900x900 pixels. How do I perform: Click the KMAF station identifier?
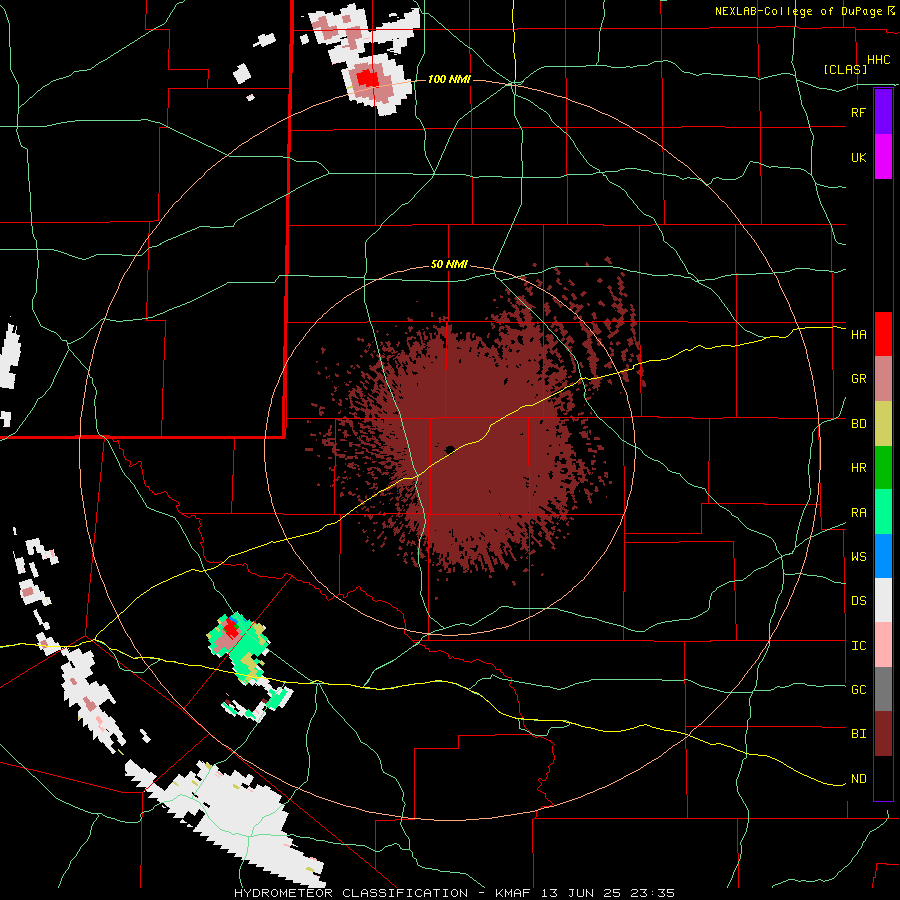tap(513, 893)
